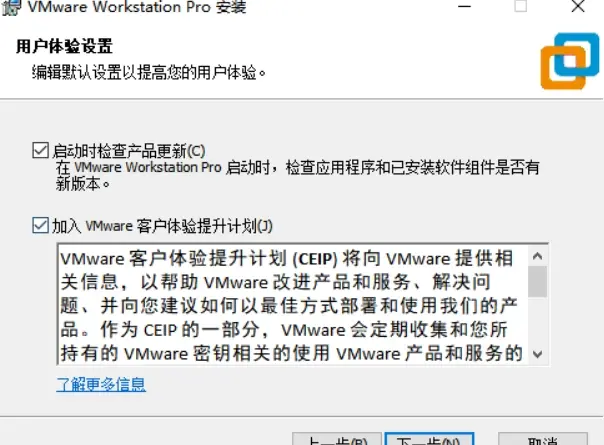Proceed with the 下一步(N) button
604x445 pixels.
point(430,439)
